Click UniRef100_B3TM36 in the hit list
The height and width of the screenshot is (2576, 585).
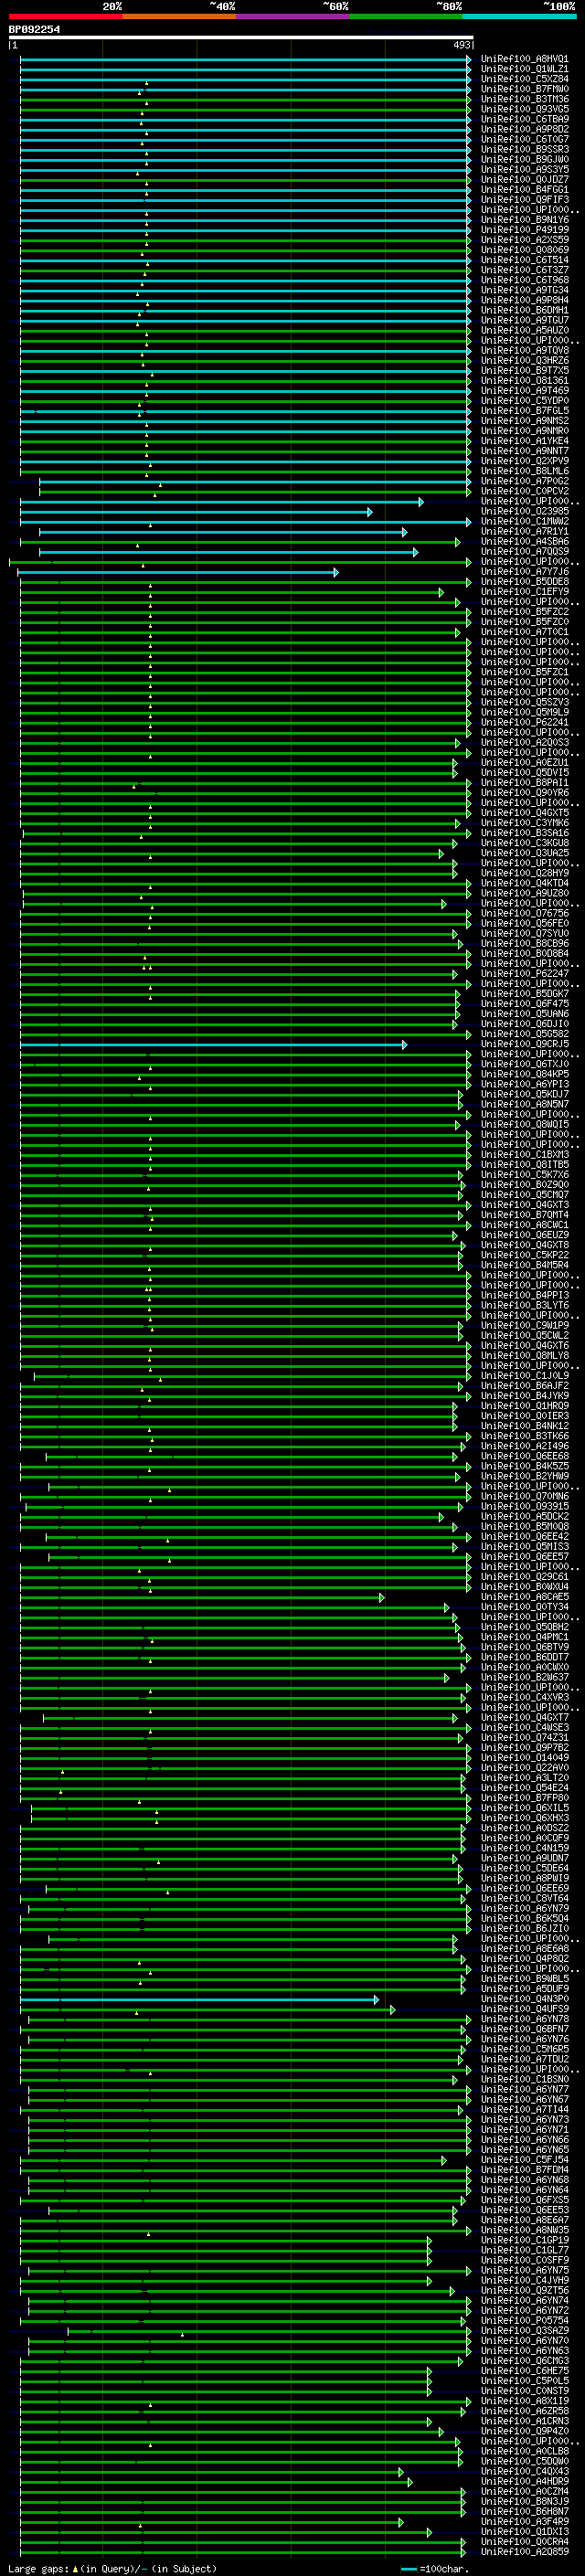pos(525,99)
